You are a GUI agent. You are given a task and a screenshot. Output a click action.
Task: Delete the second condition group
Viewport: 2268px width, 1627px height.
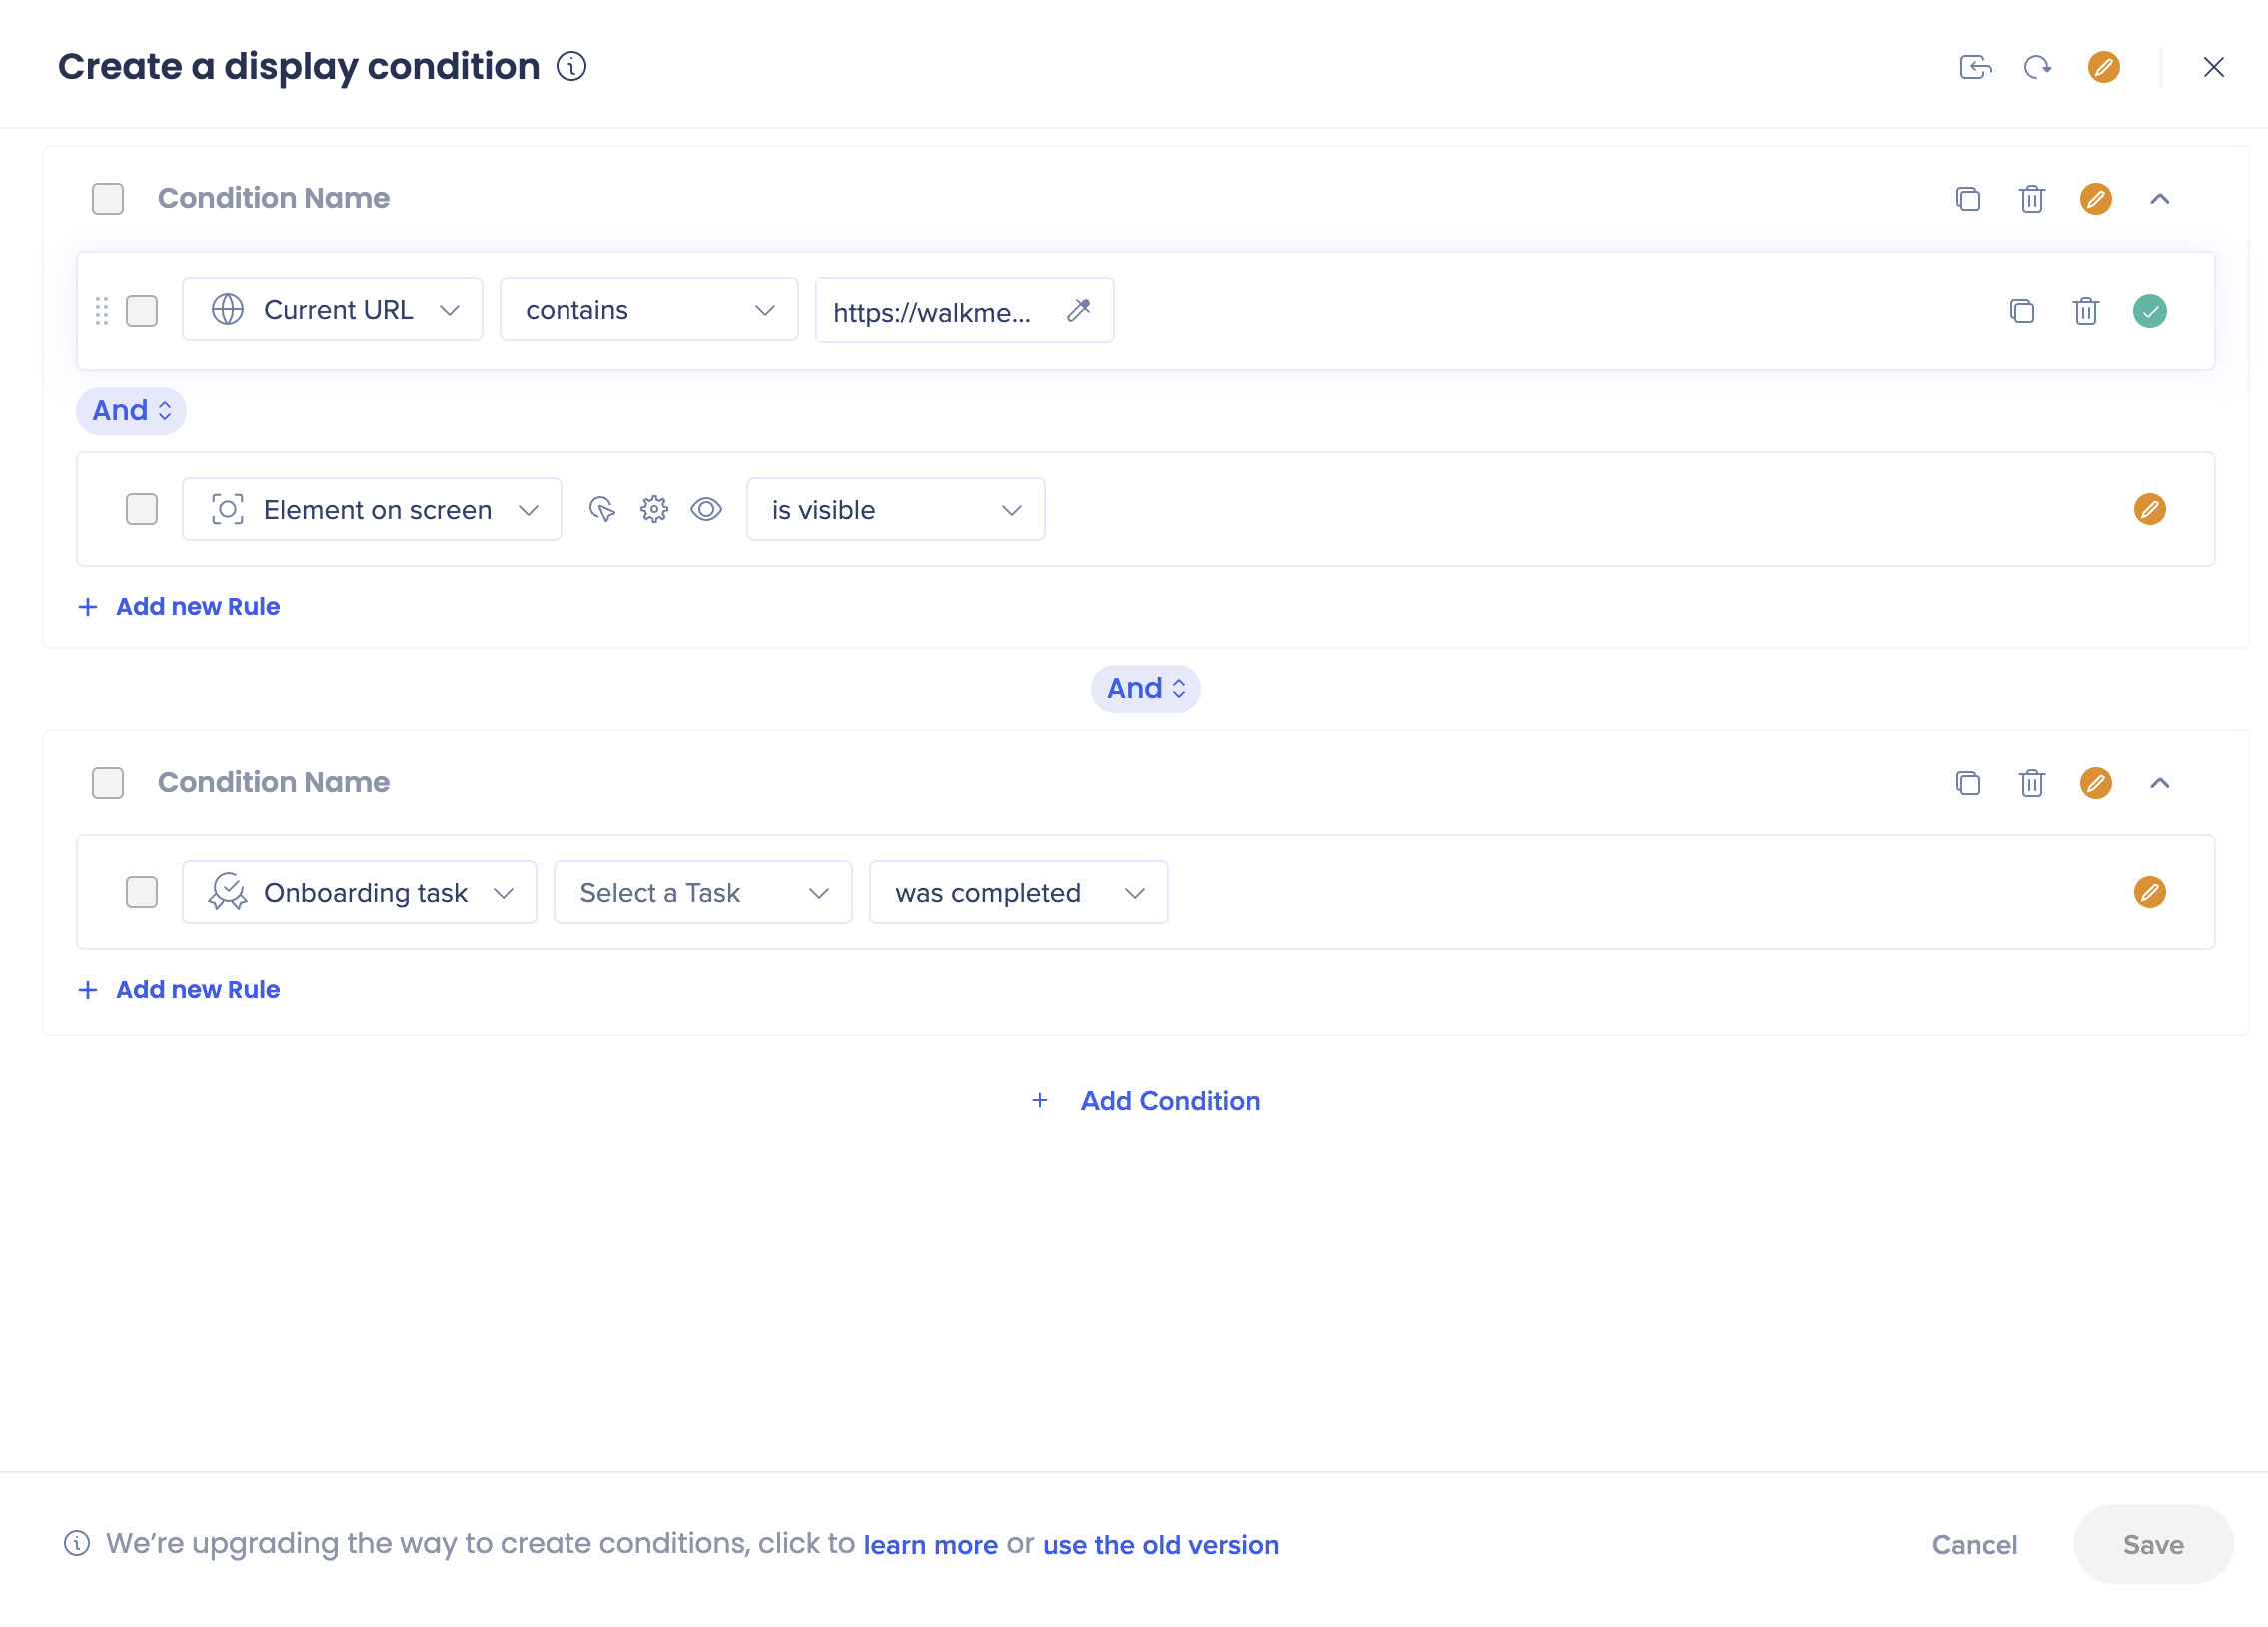point(2031,783)
